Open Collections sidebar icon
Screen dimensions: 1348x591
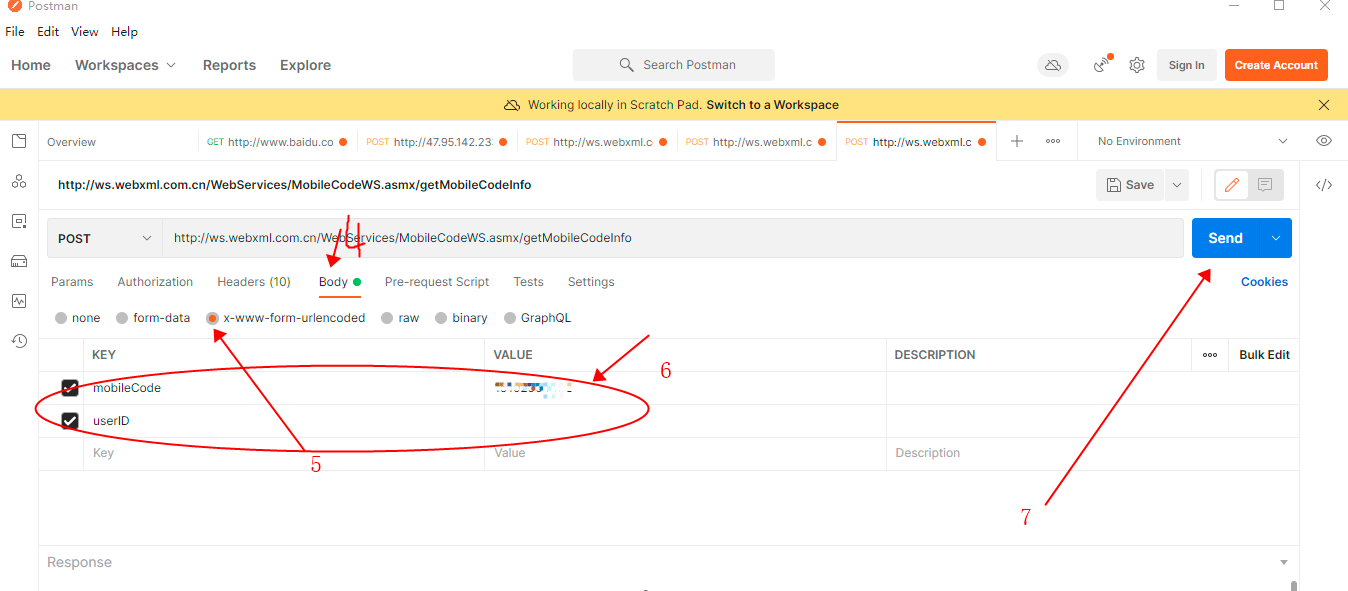click(x=19, y=141)
